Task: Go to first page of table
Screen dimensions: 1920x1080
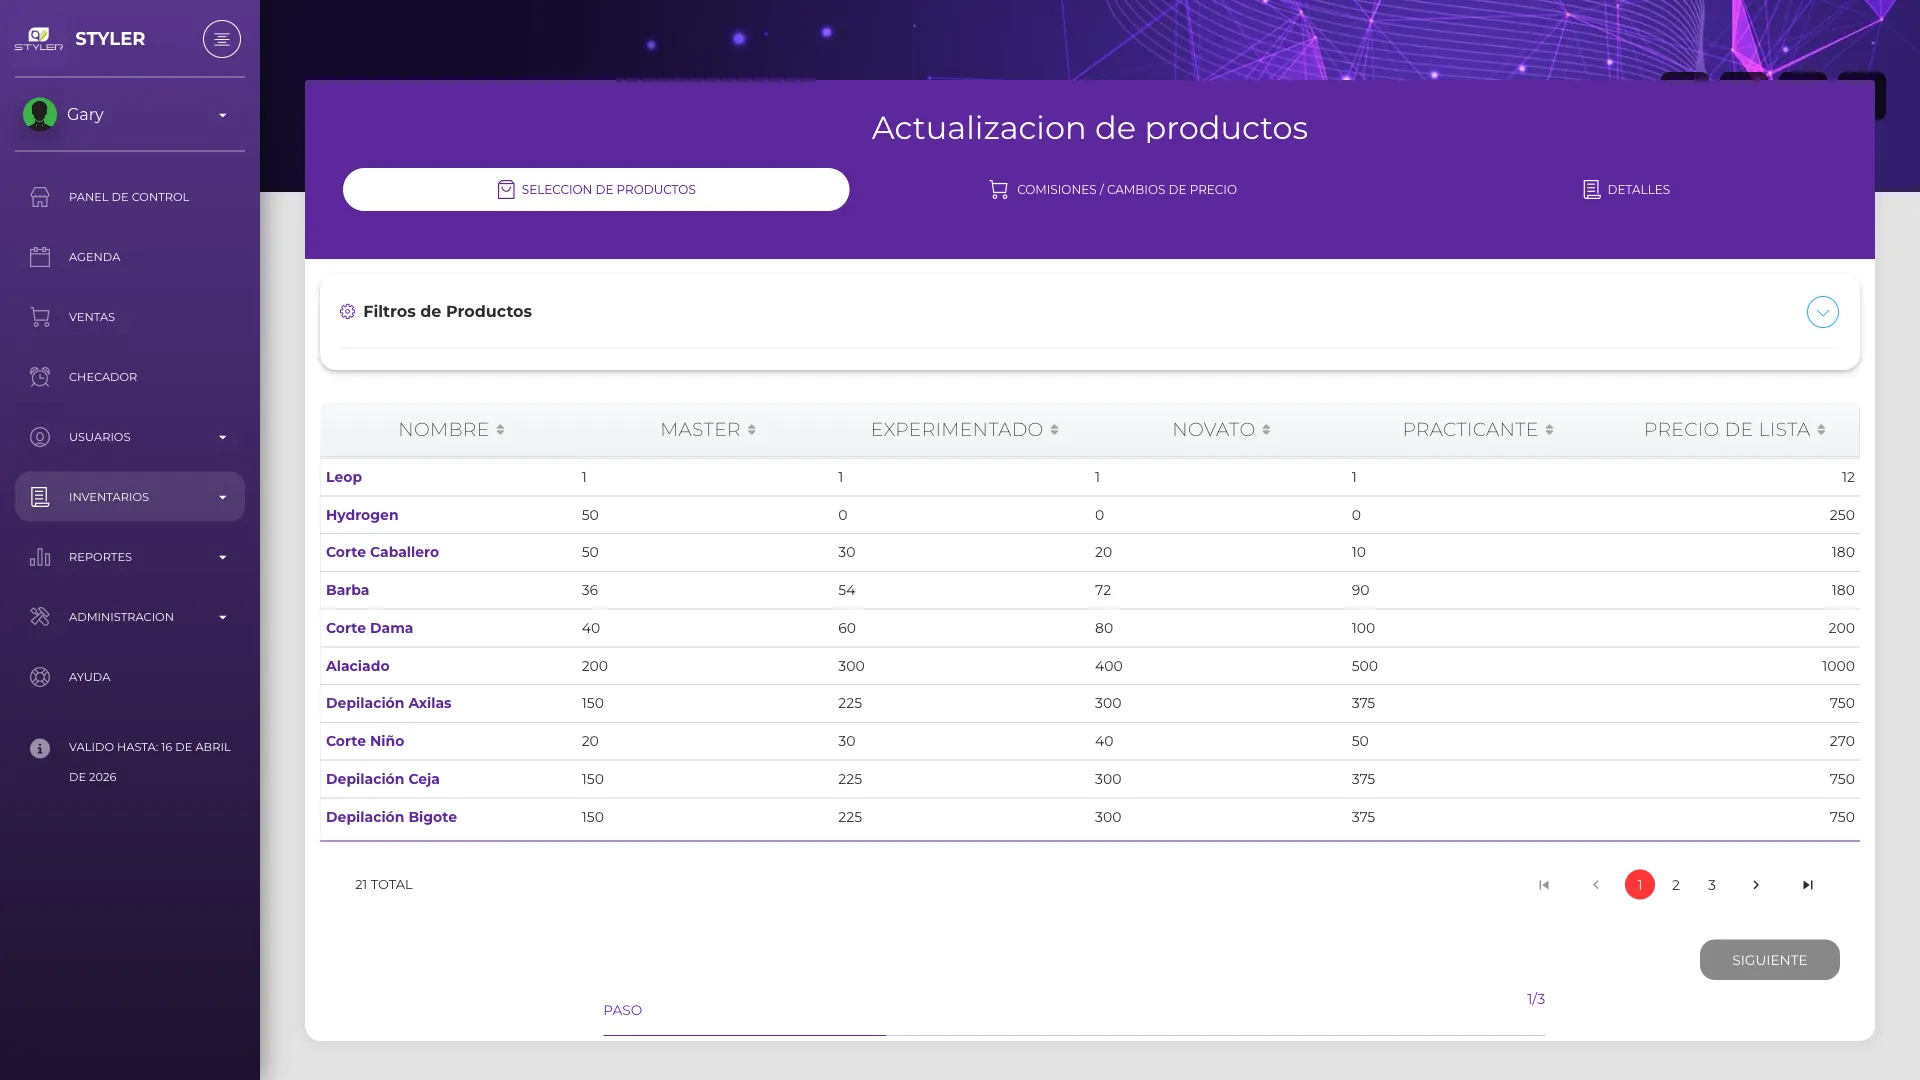Action: tap(1544, 885)
